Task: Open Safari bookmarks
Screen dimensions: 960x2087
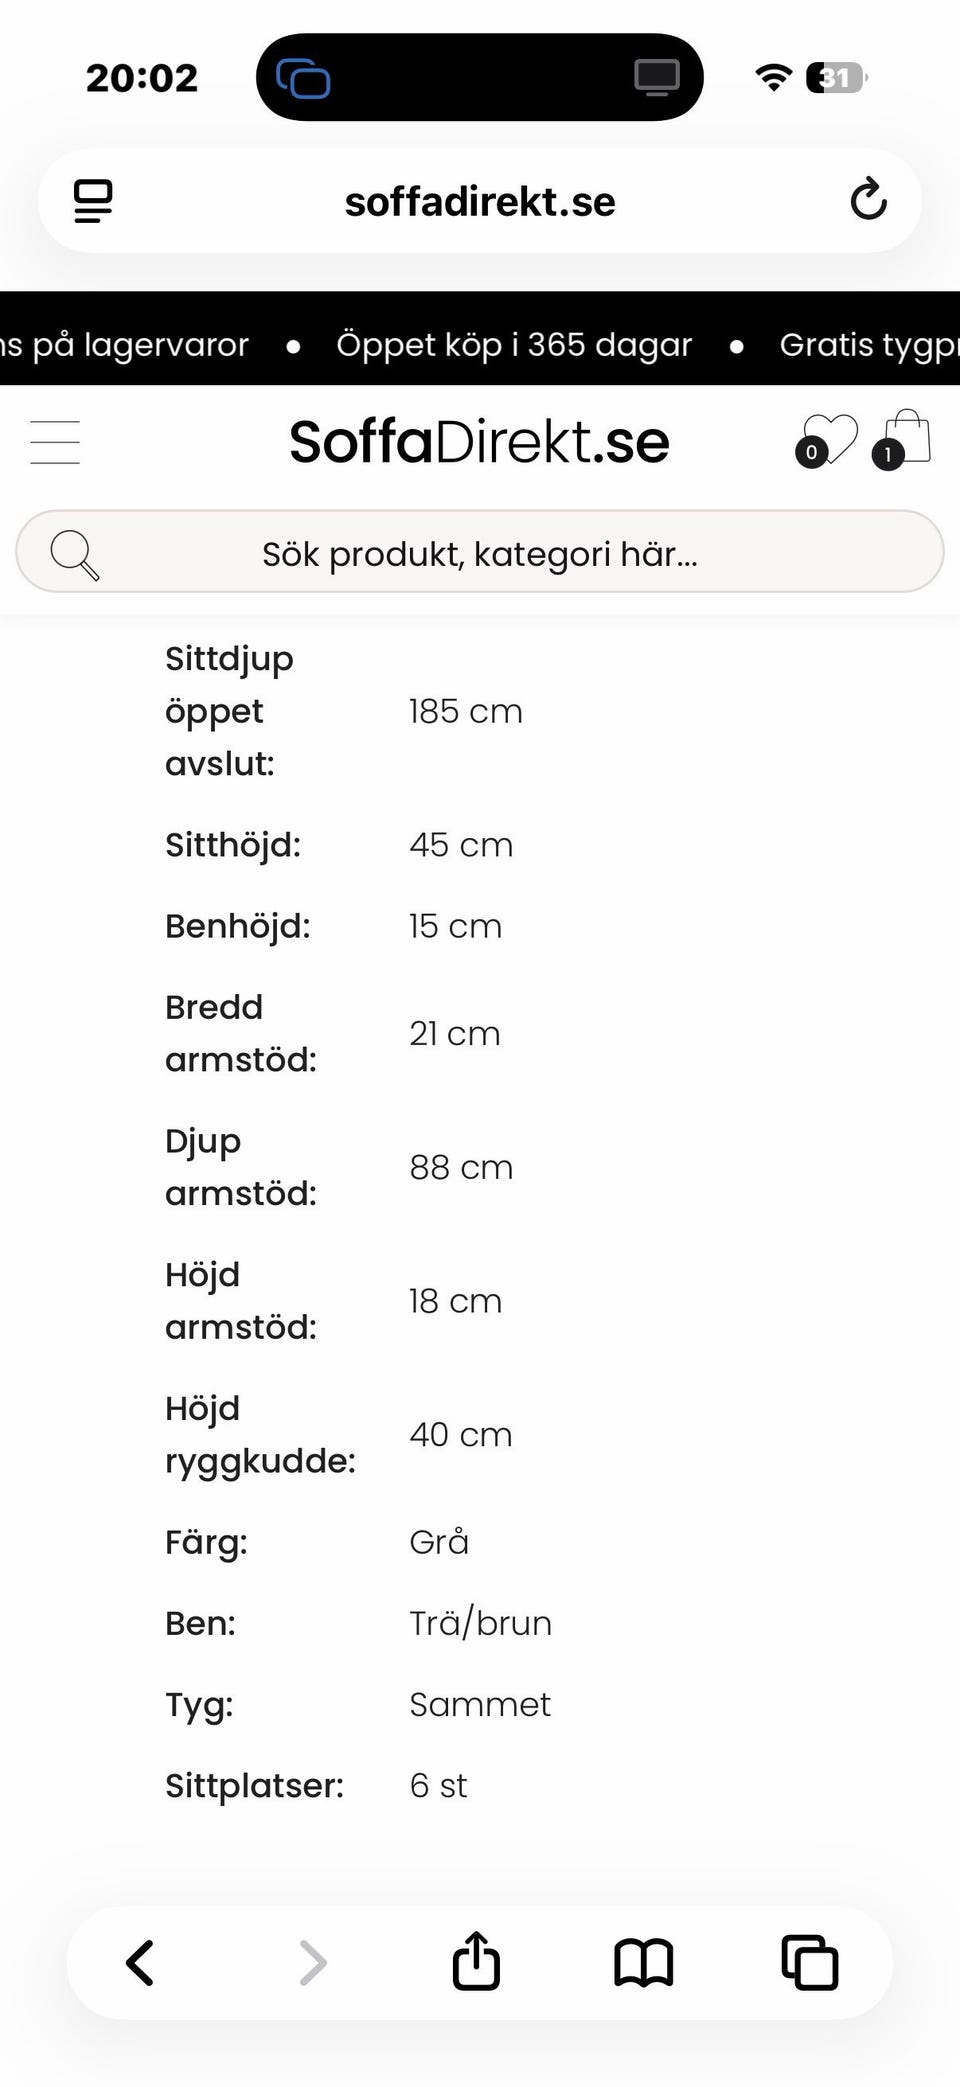Action: pyautogui.click(x=643, y=1962)
